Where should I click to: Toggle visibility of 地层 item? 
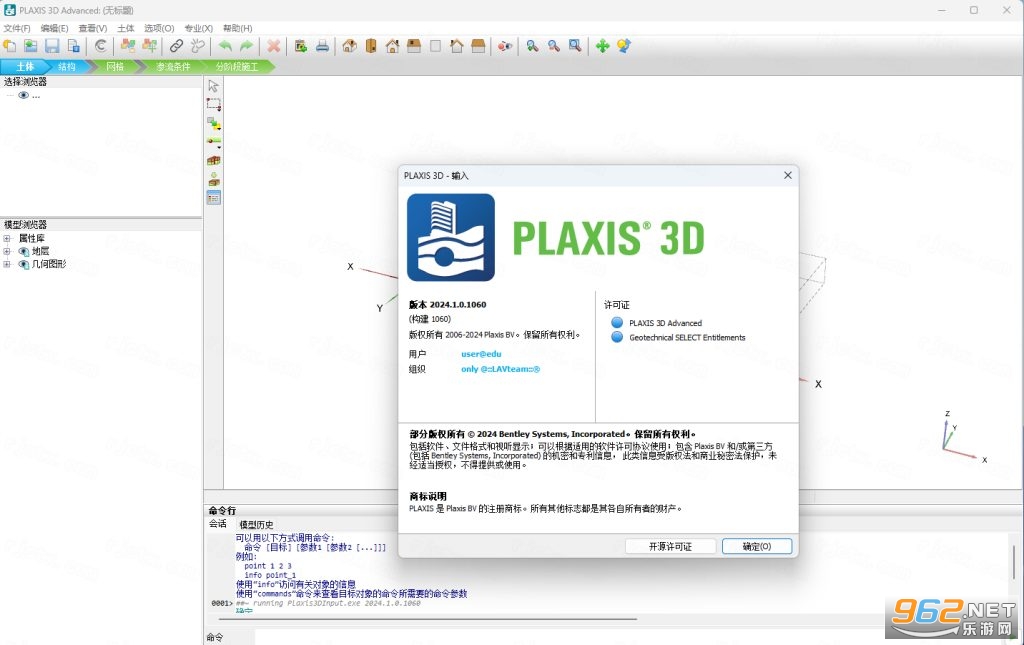[24, 251]
